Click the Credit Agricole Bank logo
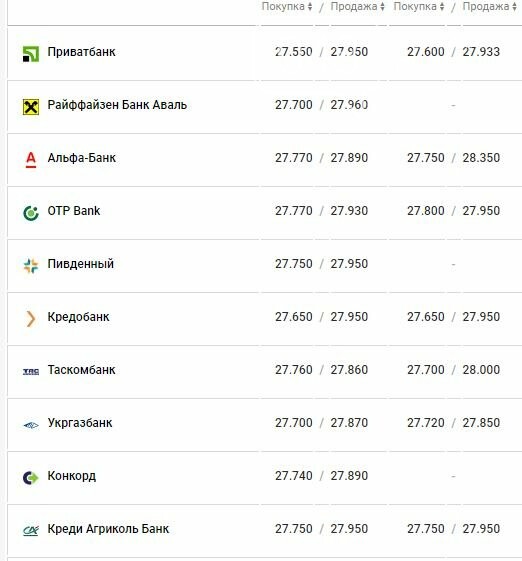Viewport: 522px width, 561px height. [31, 530]
